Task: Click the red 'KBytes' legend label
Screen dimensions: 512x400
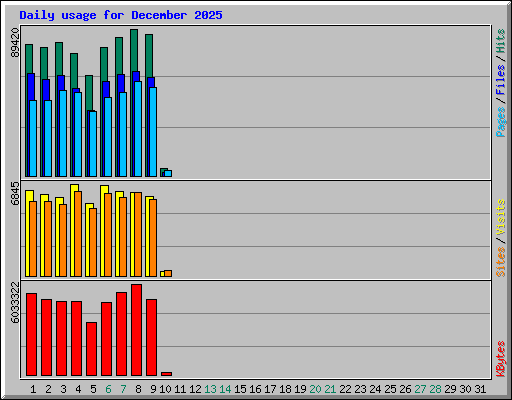Action: (500, 359)
